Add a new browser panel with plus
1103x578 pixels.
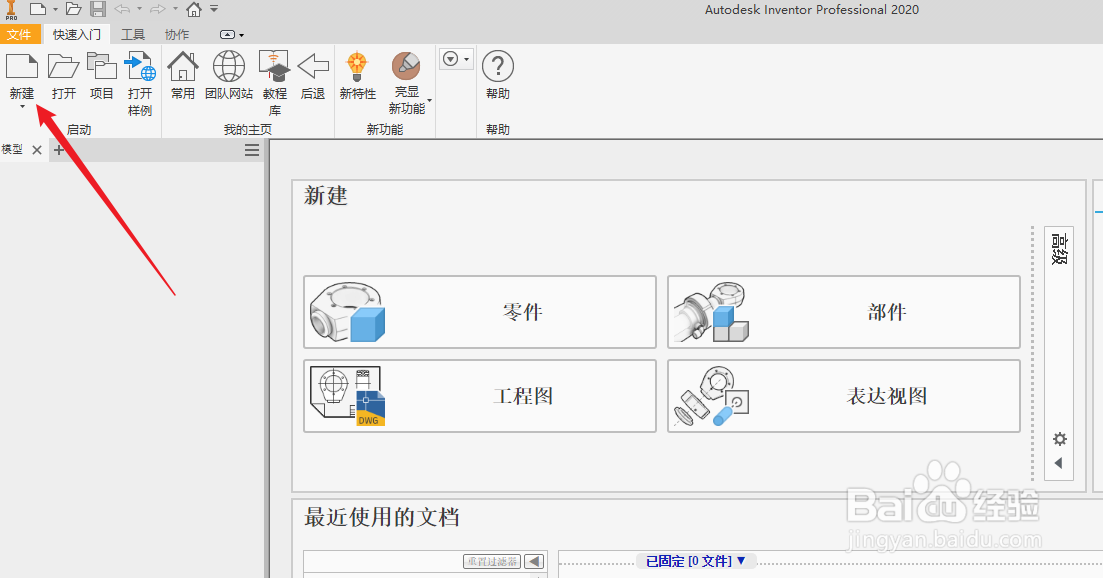[x=58, y=150]
